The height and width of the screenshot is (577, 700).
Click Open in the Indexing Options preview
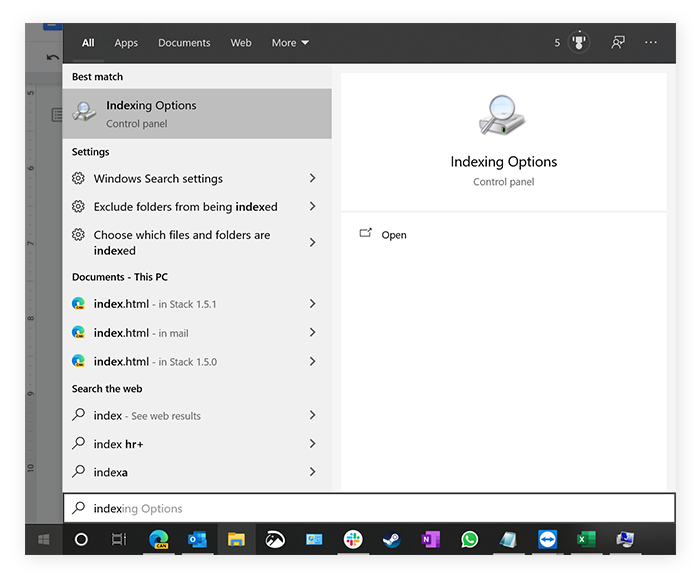393,235
